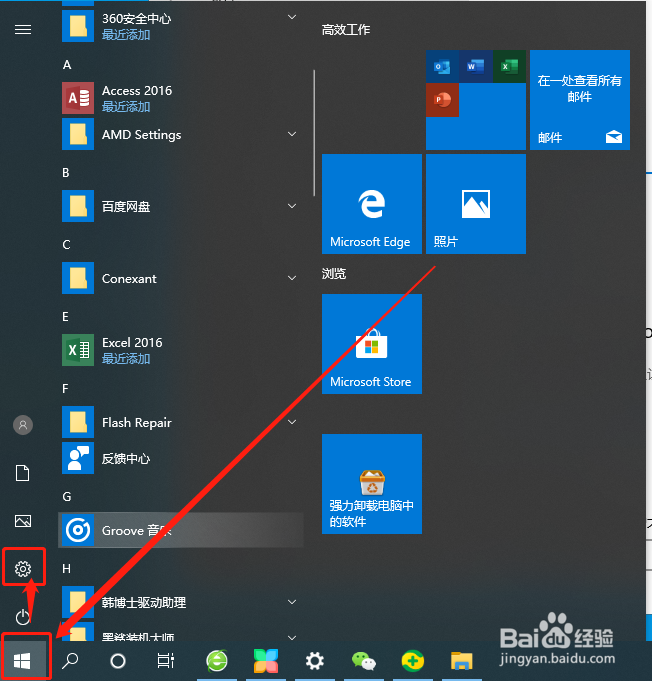Open taskbar search magnifier
Image resolution: width=652 pixels, height=681 pixels.
(70, 661)
